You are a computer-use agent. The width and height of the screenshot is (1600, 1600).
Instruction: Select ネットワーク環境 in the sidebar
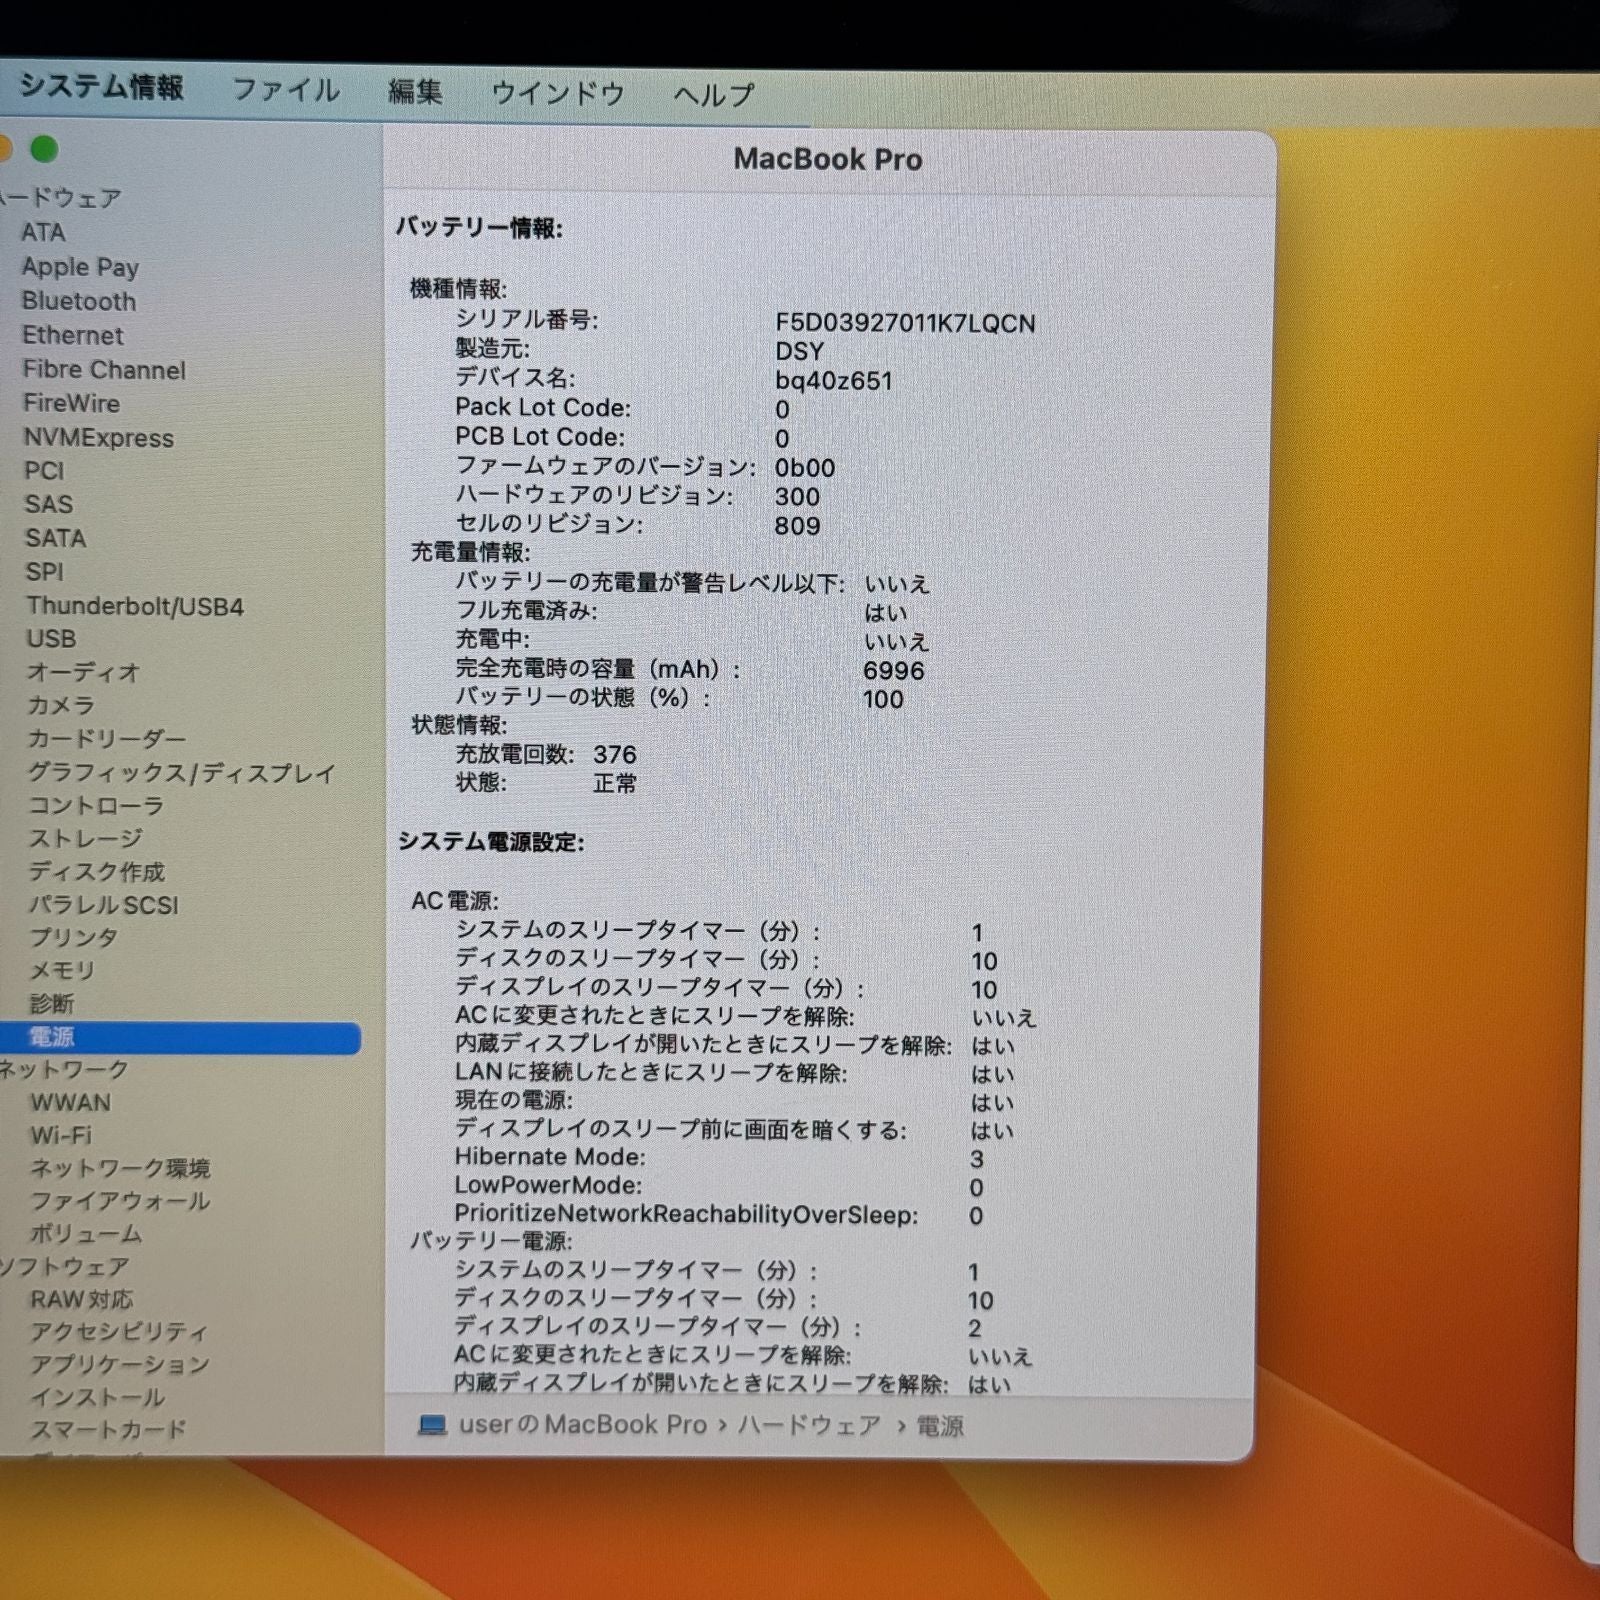pos(121,1168)
